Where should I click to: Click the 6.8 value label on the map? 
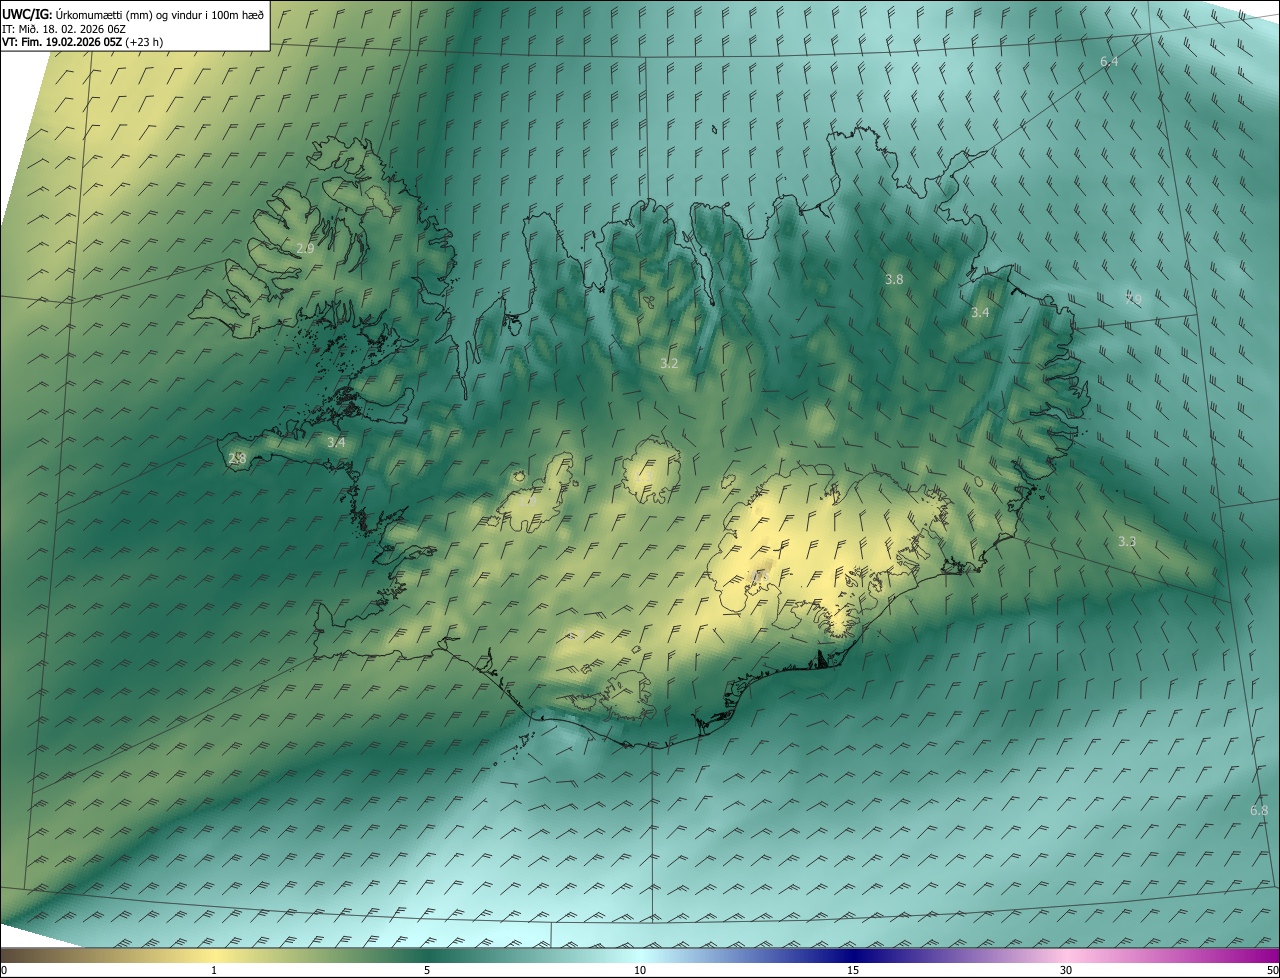(x=1259, y=811)
